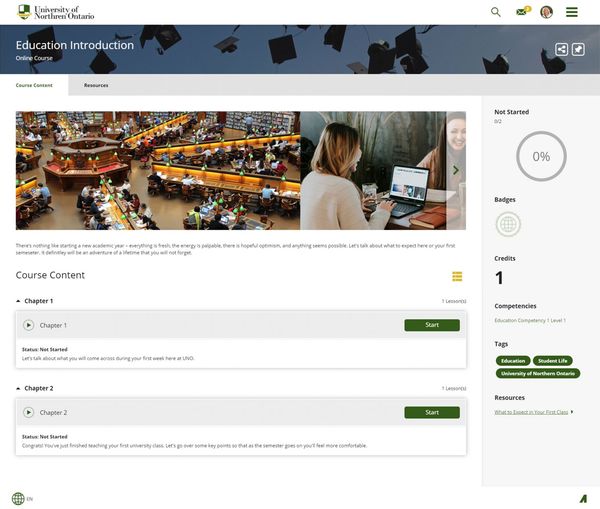
Task: Click the 0% progress circle
Action: 541,156
